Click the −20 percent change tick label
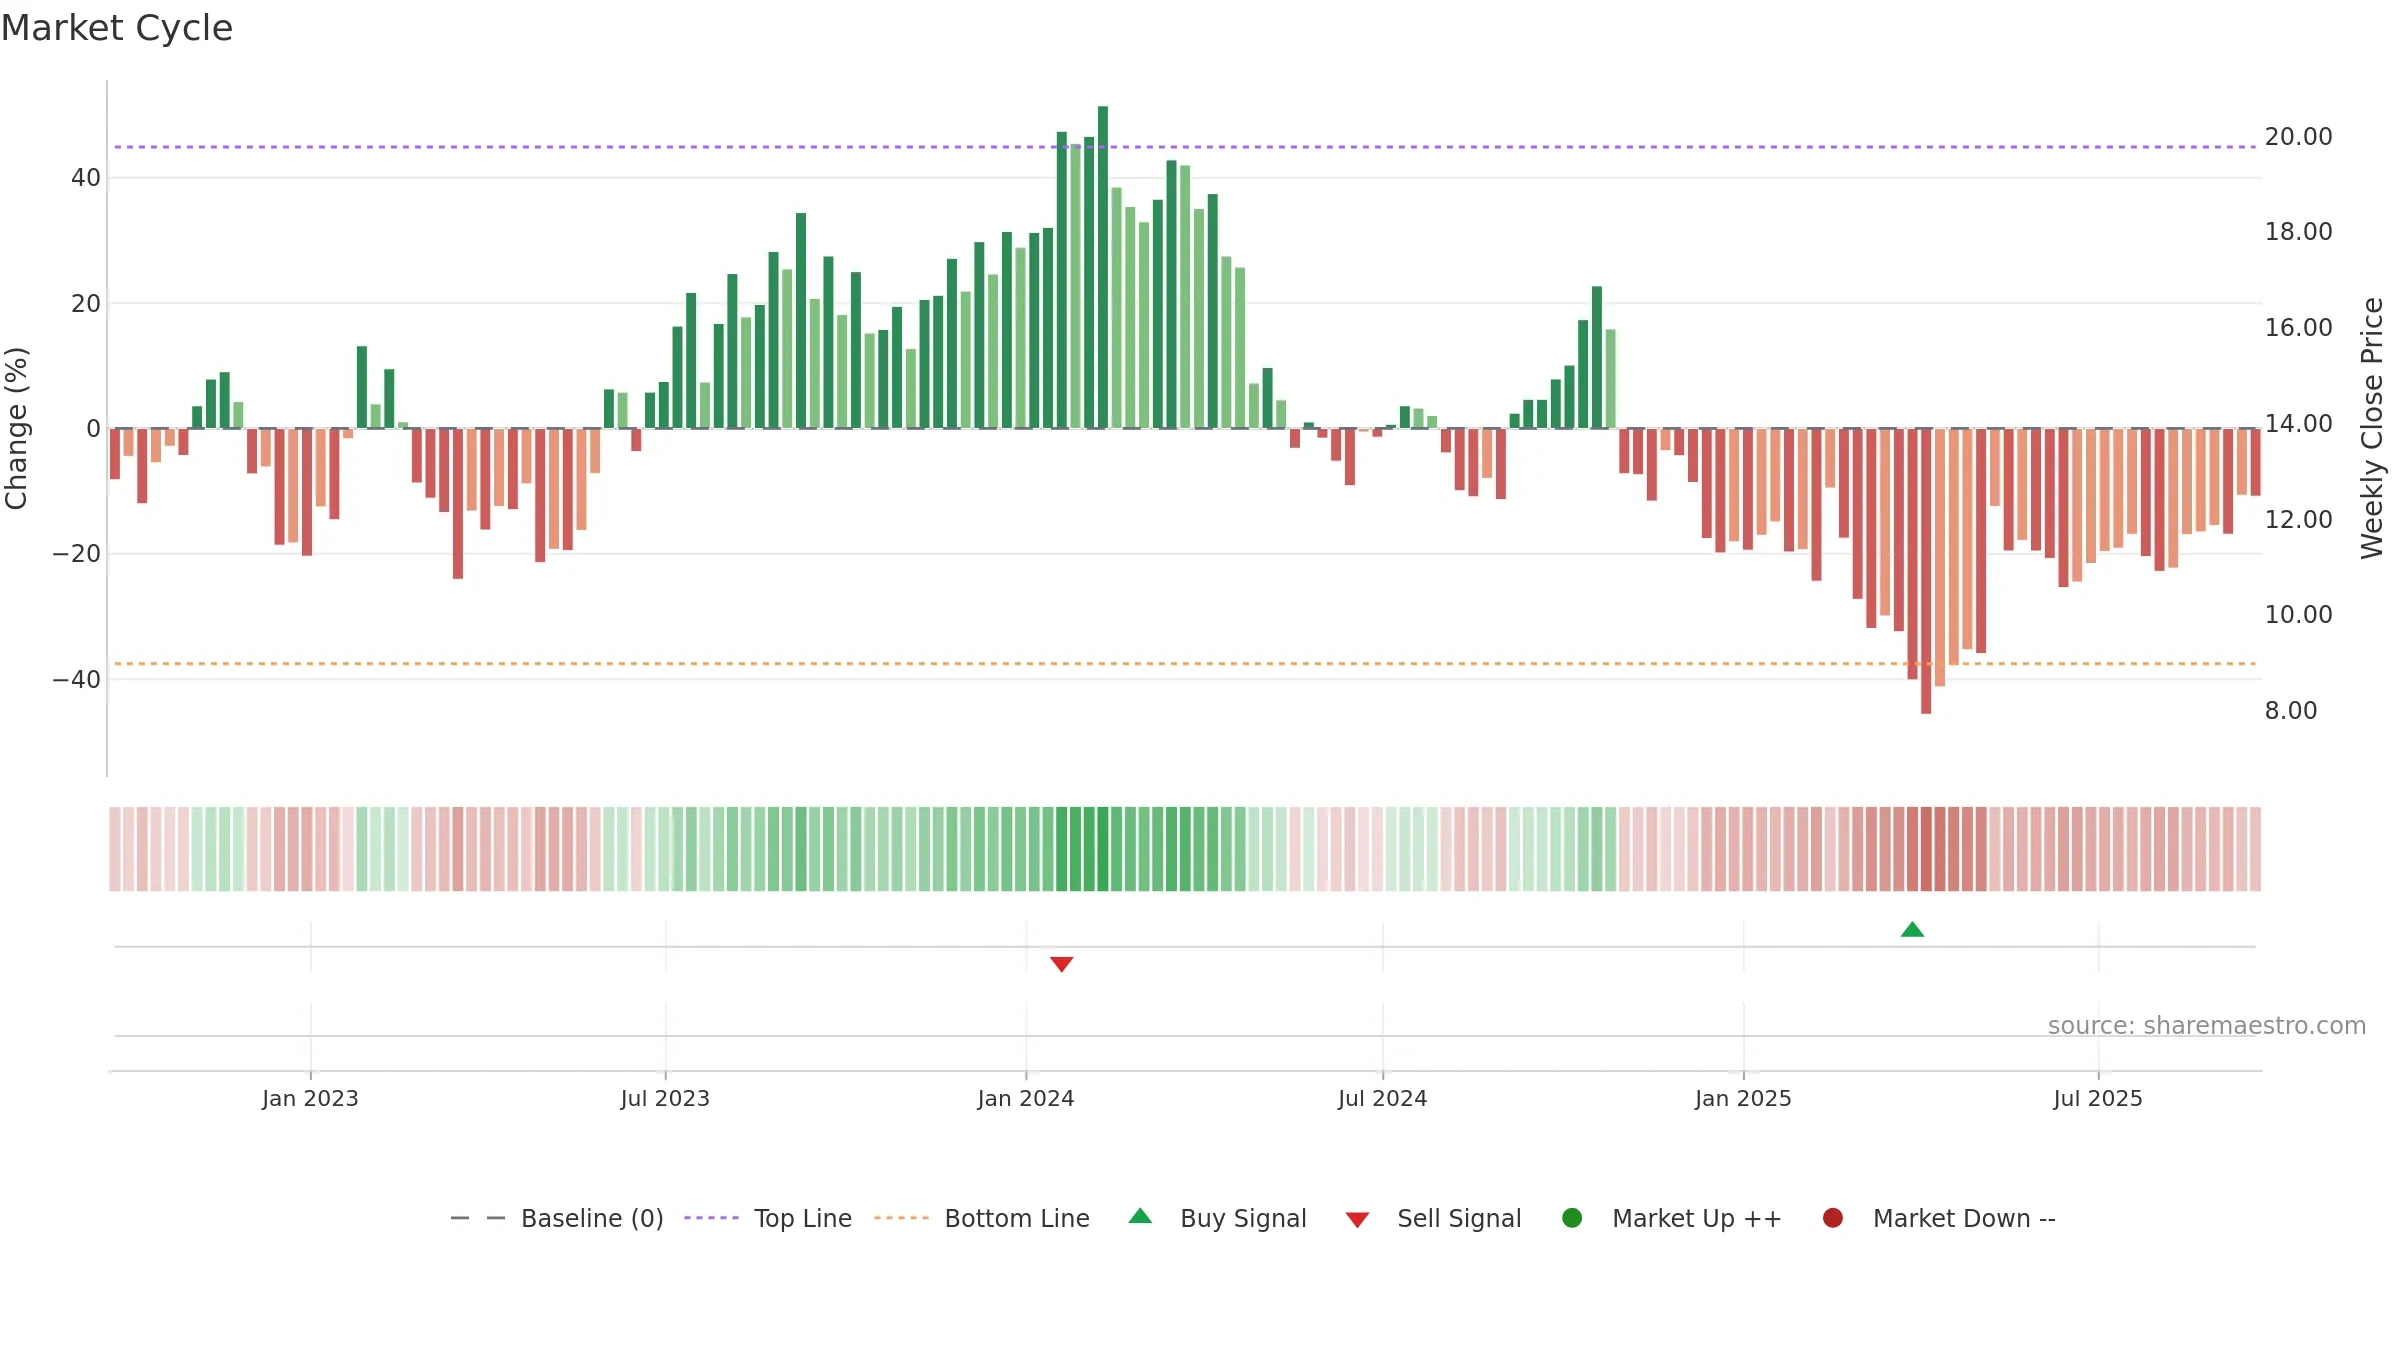Image resolution: width=2400 pixels, height=1350 pixels. tap(77, 554)
